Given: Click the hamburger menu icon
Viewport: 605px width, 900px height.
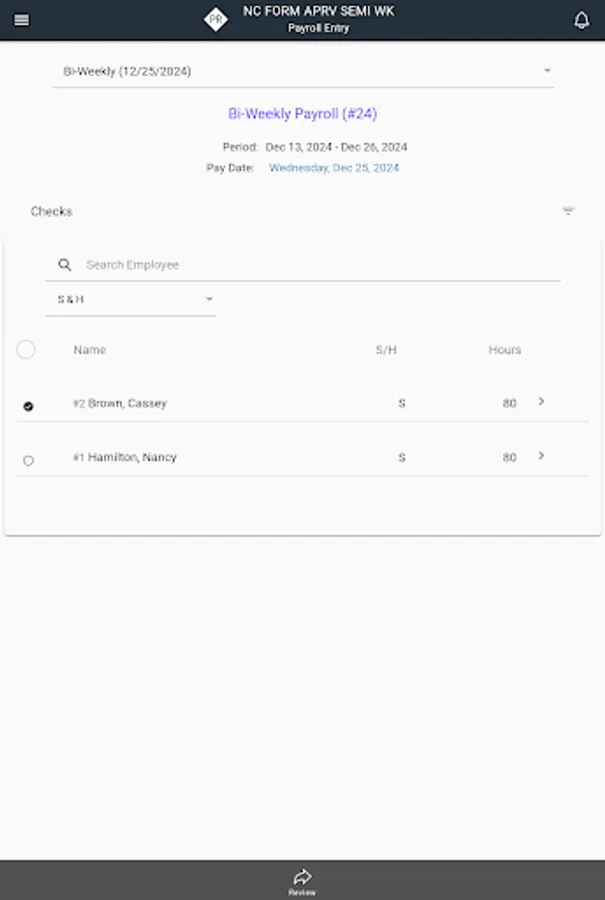Looking at the screenshot, I should 20,19.
